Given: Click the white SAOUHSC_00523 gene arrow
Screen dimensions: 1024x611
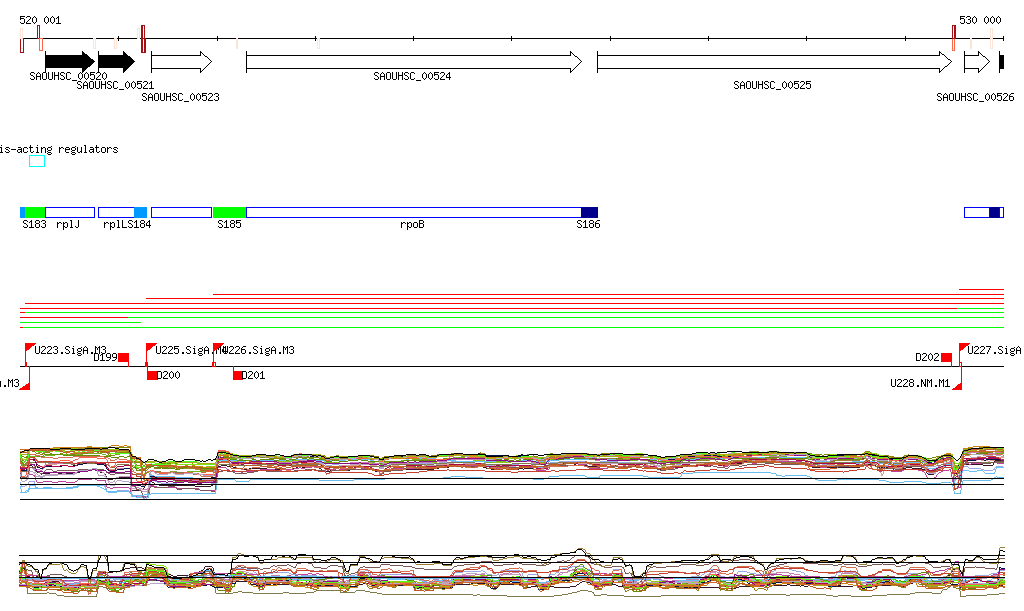Looking at the screenshot, I should pyautogui.click(x=181, y=62).
